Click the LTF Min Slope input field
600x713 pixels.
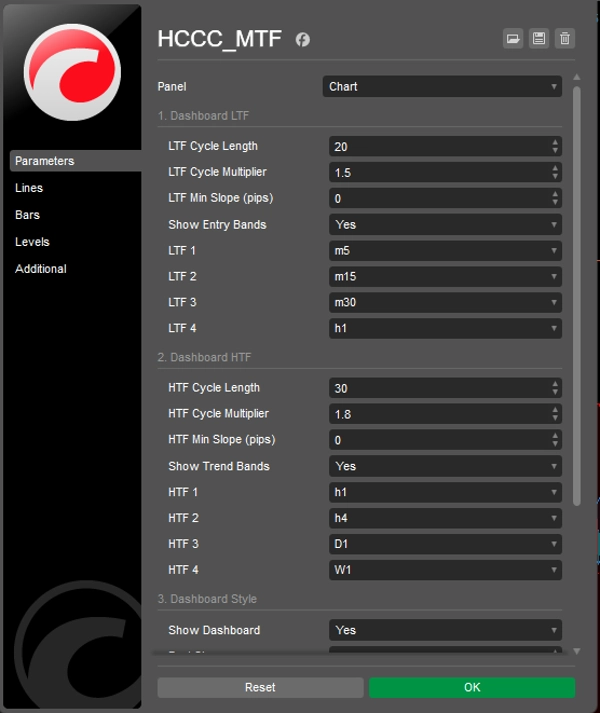tap(438, 199)
